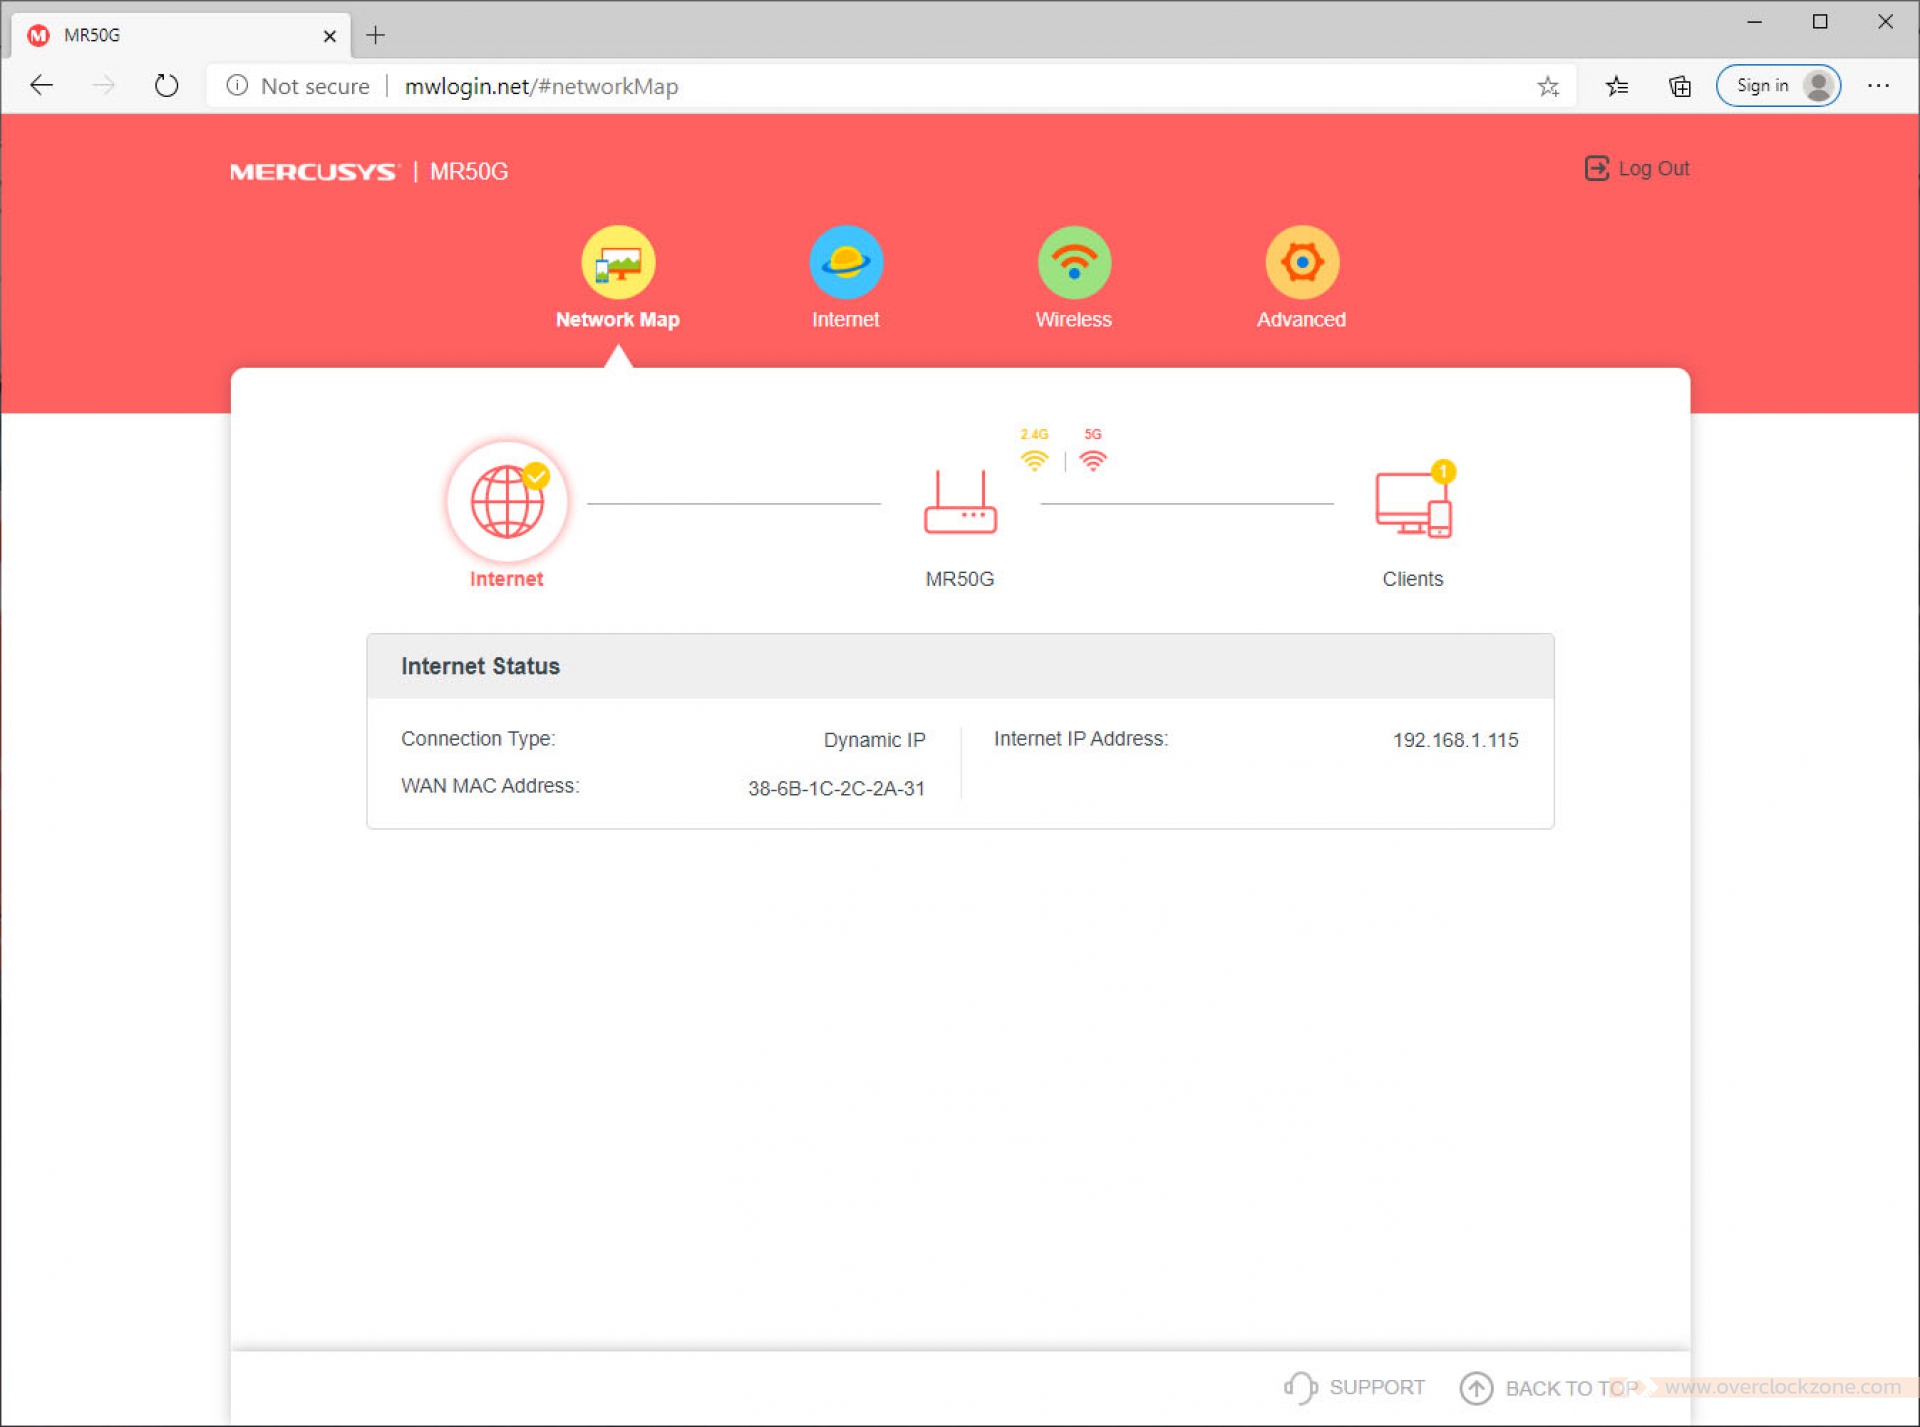Image resolution: width=1920 pixels, height=1427 pixels.
Task: Open the browser favorites list
Action: (1616, 87)
